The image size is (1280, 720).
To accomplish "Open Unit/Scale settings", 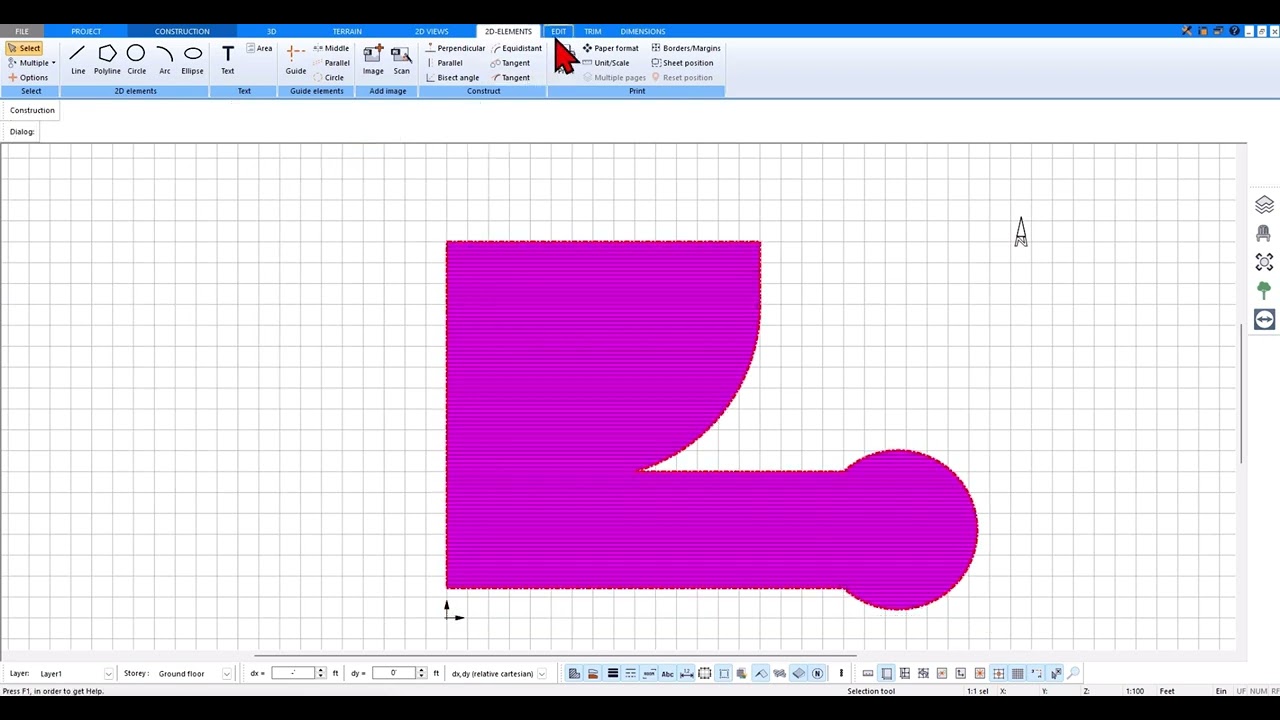I will tap(606, 63).
